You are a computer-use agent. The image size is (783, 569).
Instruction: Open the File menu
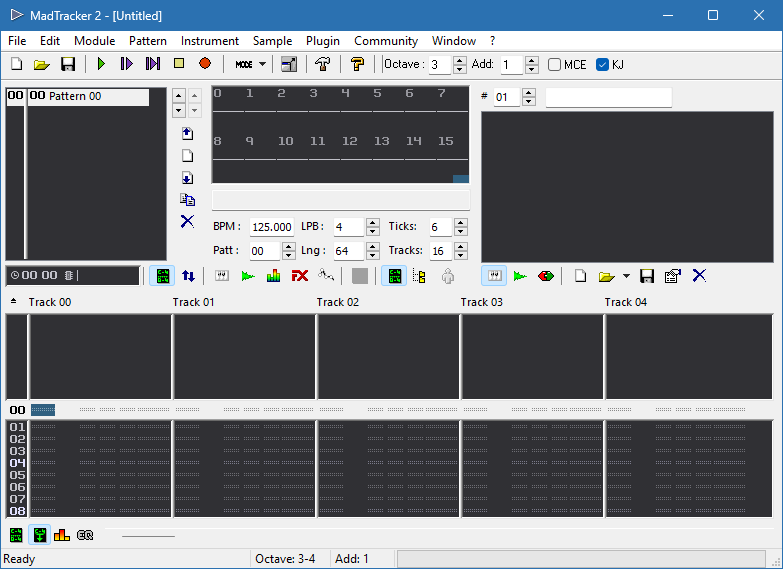click(17, 40)
